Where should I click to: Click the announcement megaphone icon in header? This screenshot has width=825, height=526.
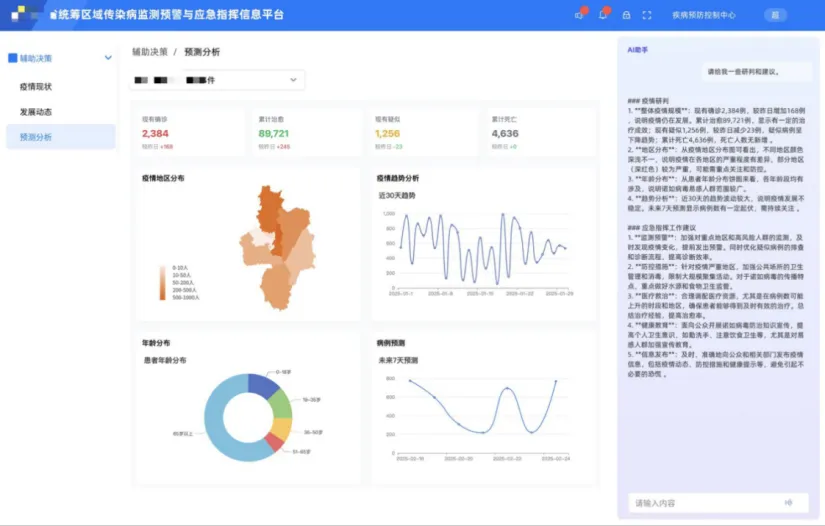[579, 15]
